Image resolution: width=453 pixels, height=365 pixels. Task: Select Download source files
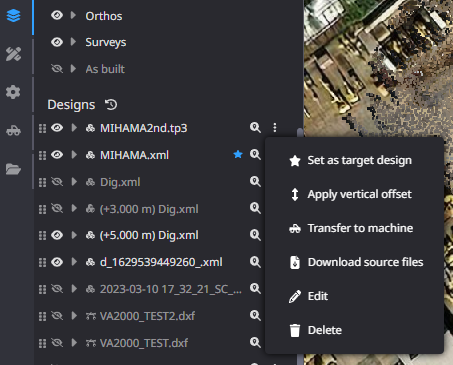coord(354,262)
